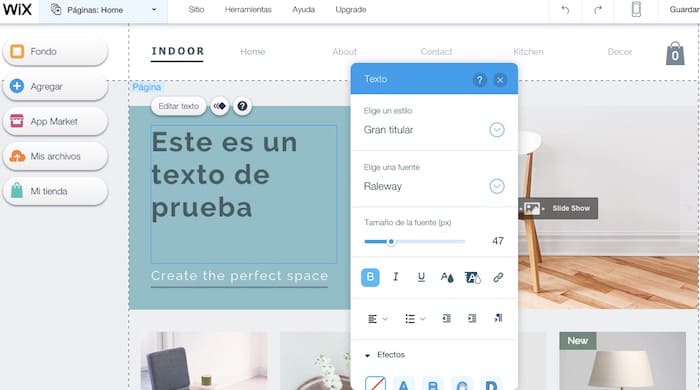Screen dimensions: 700x390
Task: Open the Herramientas menu
Action: pos(248,9)
